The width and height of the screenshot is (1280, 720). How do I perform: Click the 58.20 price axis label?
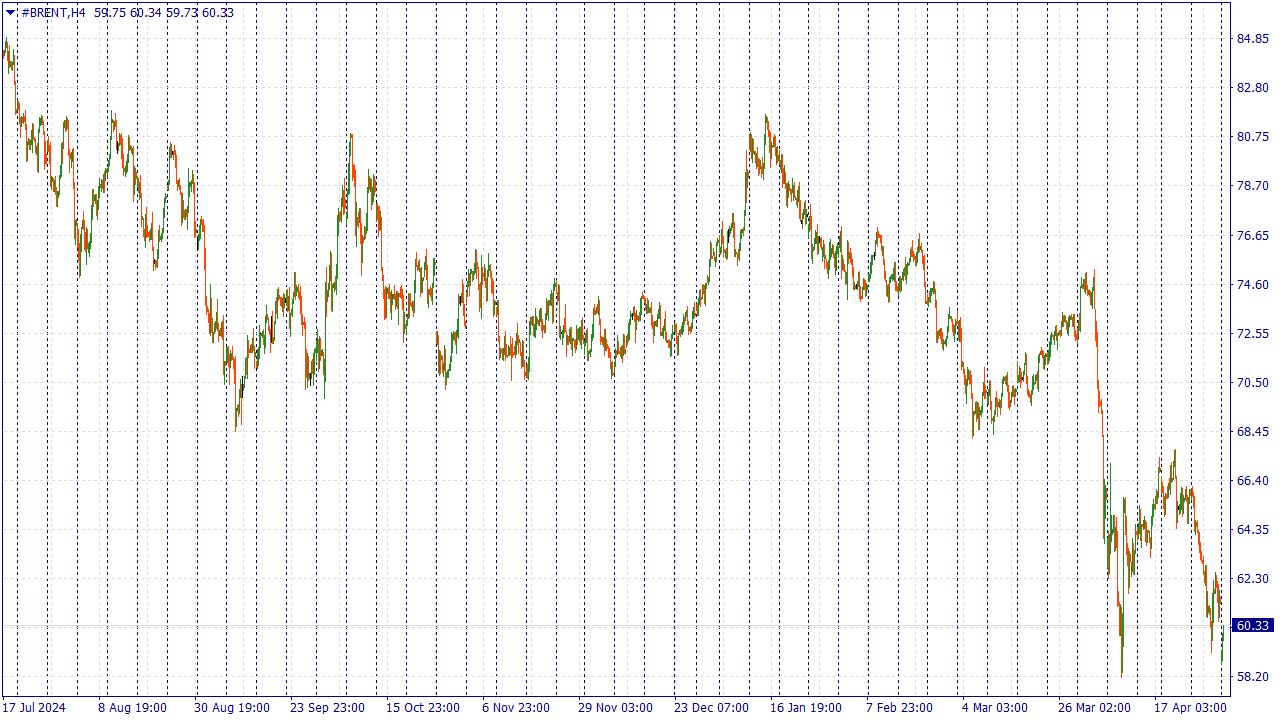1253,676
